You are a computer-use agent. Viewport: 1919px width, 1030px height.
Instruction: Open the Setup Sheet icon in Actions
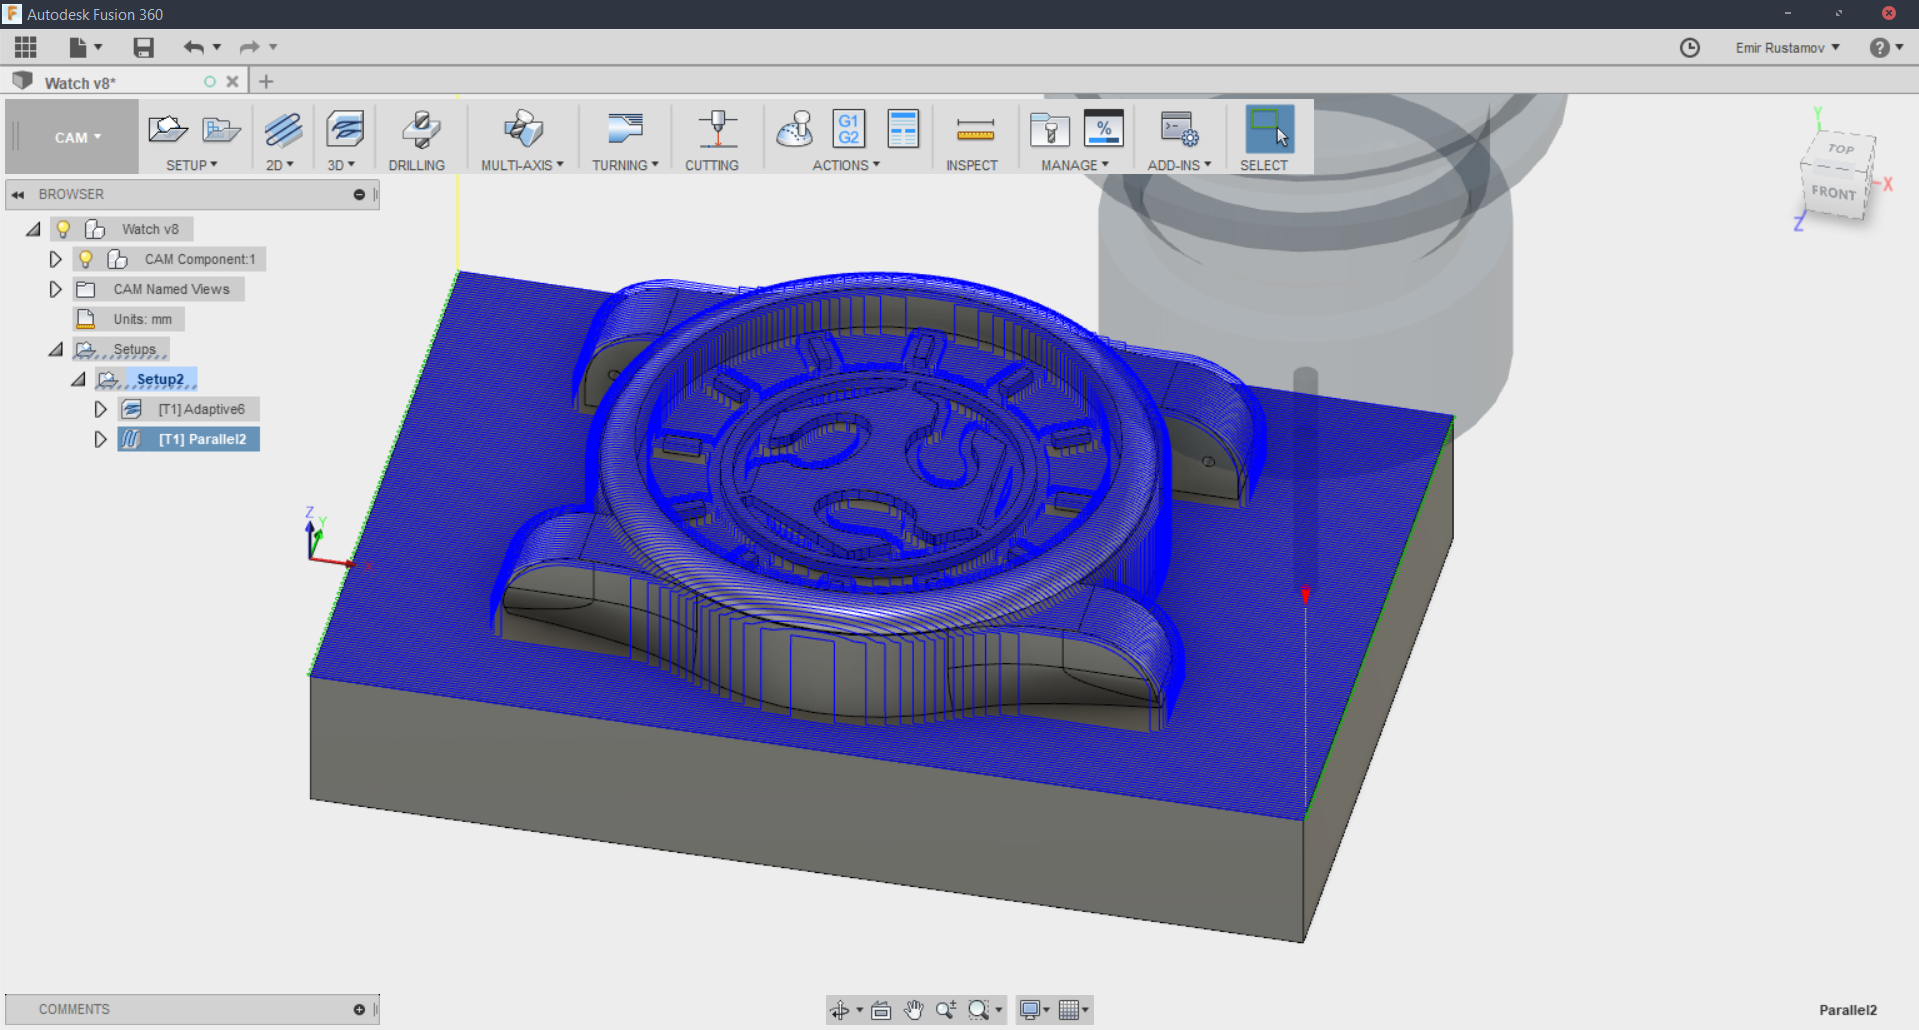point(903,129)
